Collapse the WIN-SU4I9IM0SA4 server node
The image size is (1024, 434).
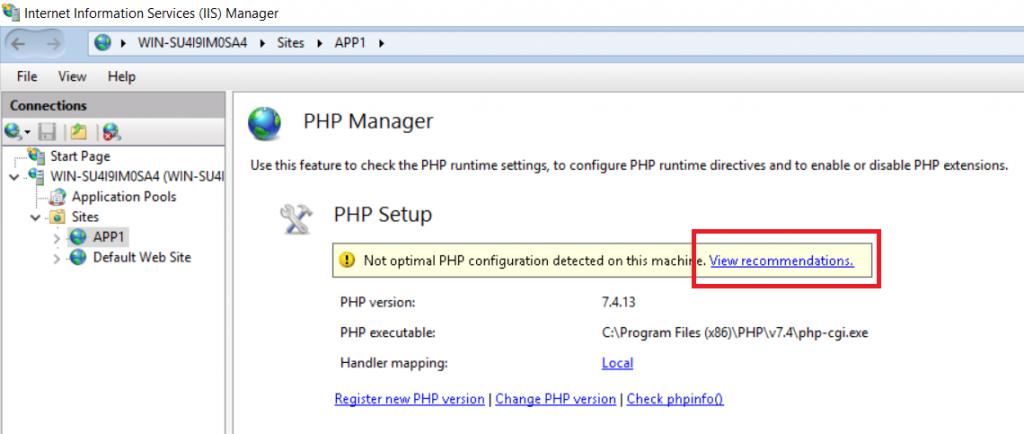[x=14, y=177]
